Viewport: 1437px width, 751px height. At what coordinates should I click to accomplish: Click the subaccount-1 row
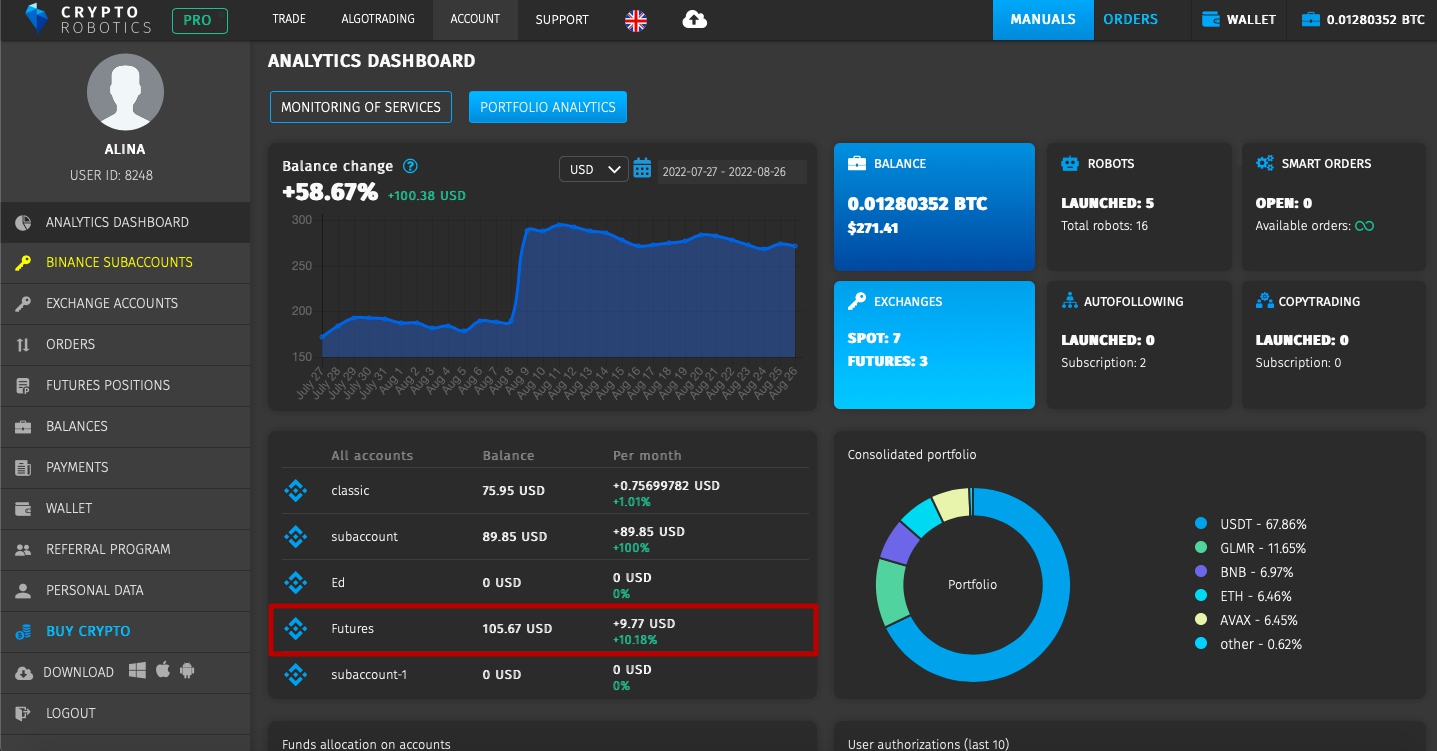pos(545,675)
